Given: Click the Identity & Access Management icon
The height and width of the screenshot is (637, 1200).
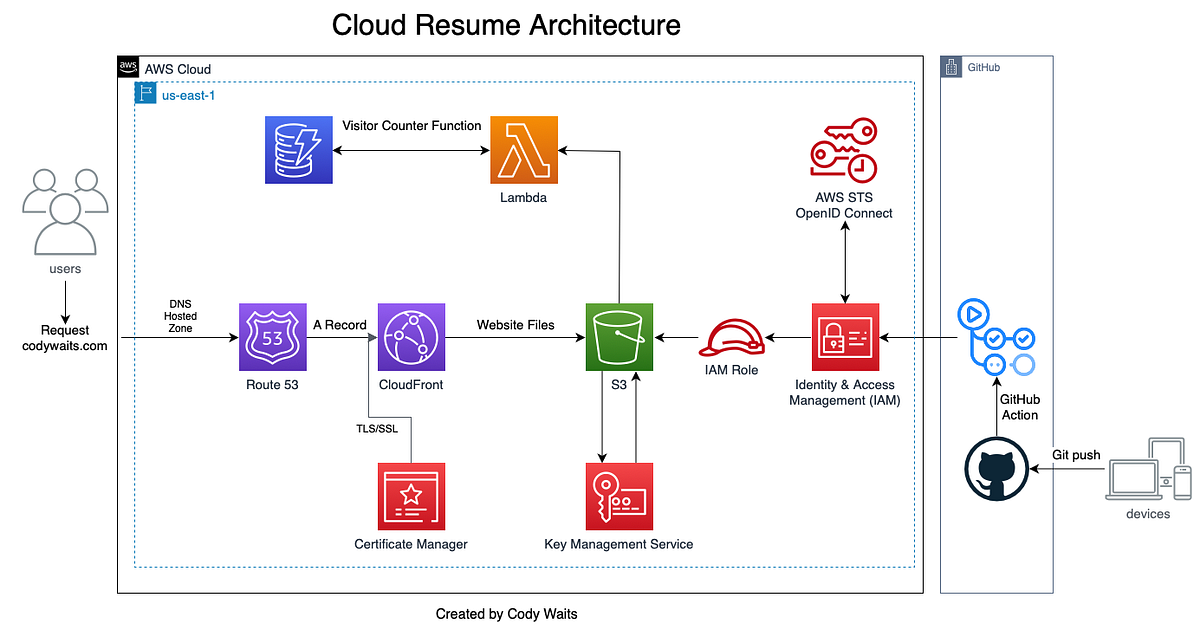Looking at the screenshot, I should coord(845,337).
